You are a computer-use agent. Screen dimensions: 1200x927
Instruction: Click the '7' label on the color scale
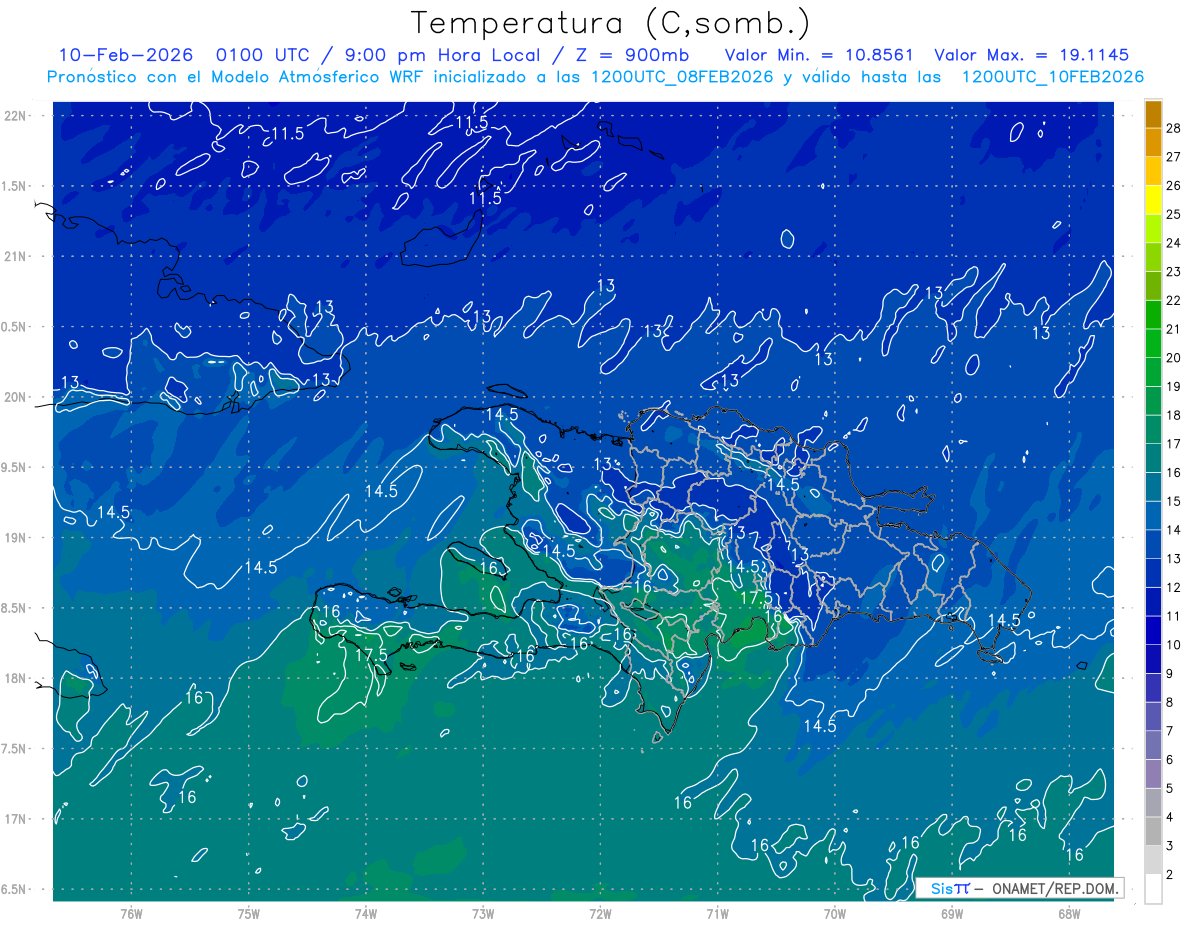click(x=1169, y=731)
